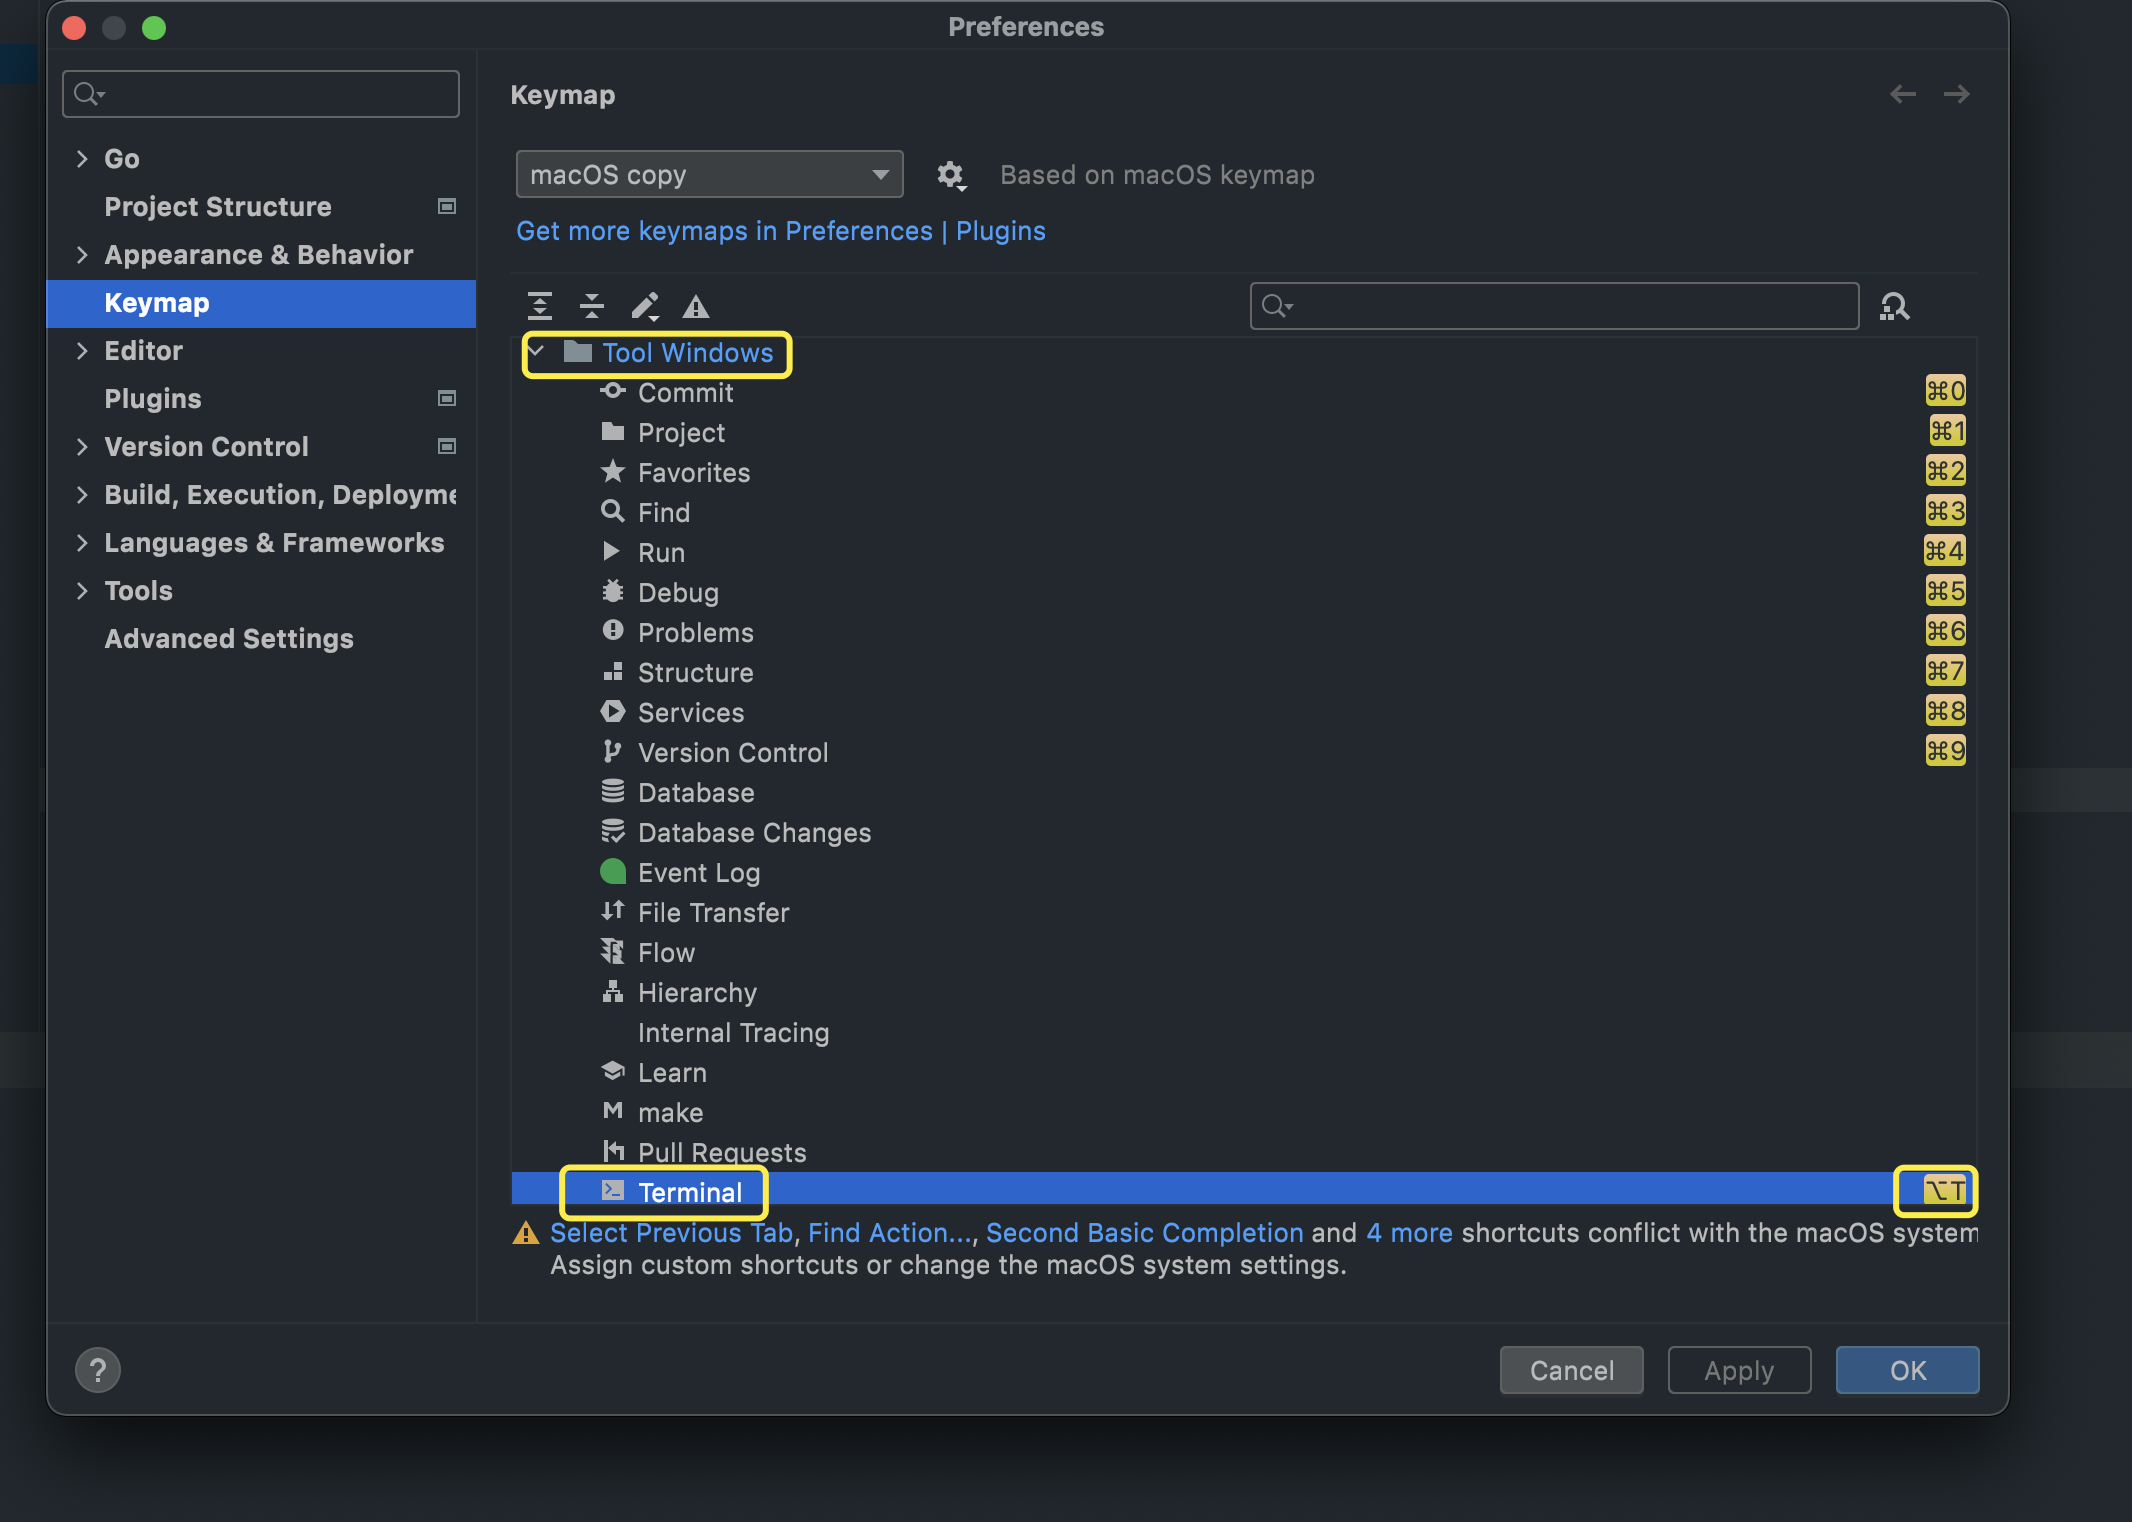Click the Edit Shortcut pencil icon

[x=645, y=306]
